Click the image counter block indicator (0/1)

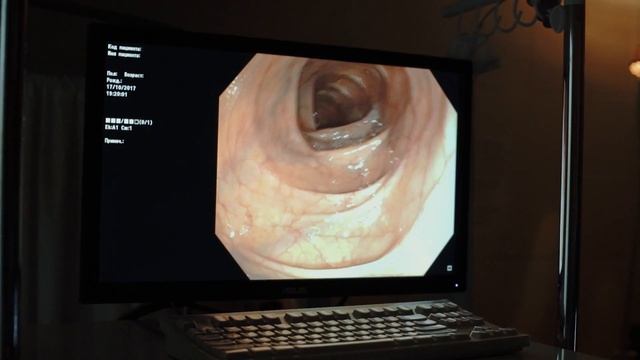(x=129, y=122)
